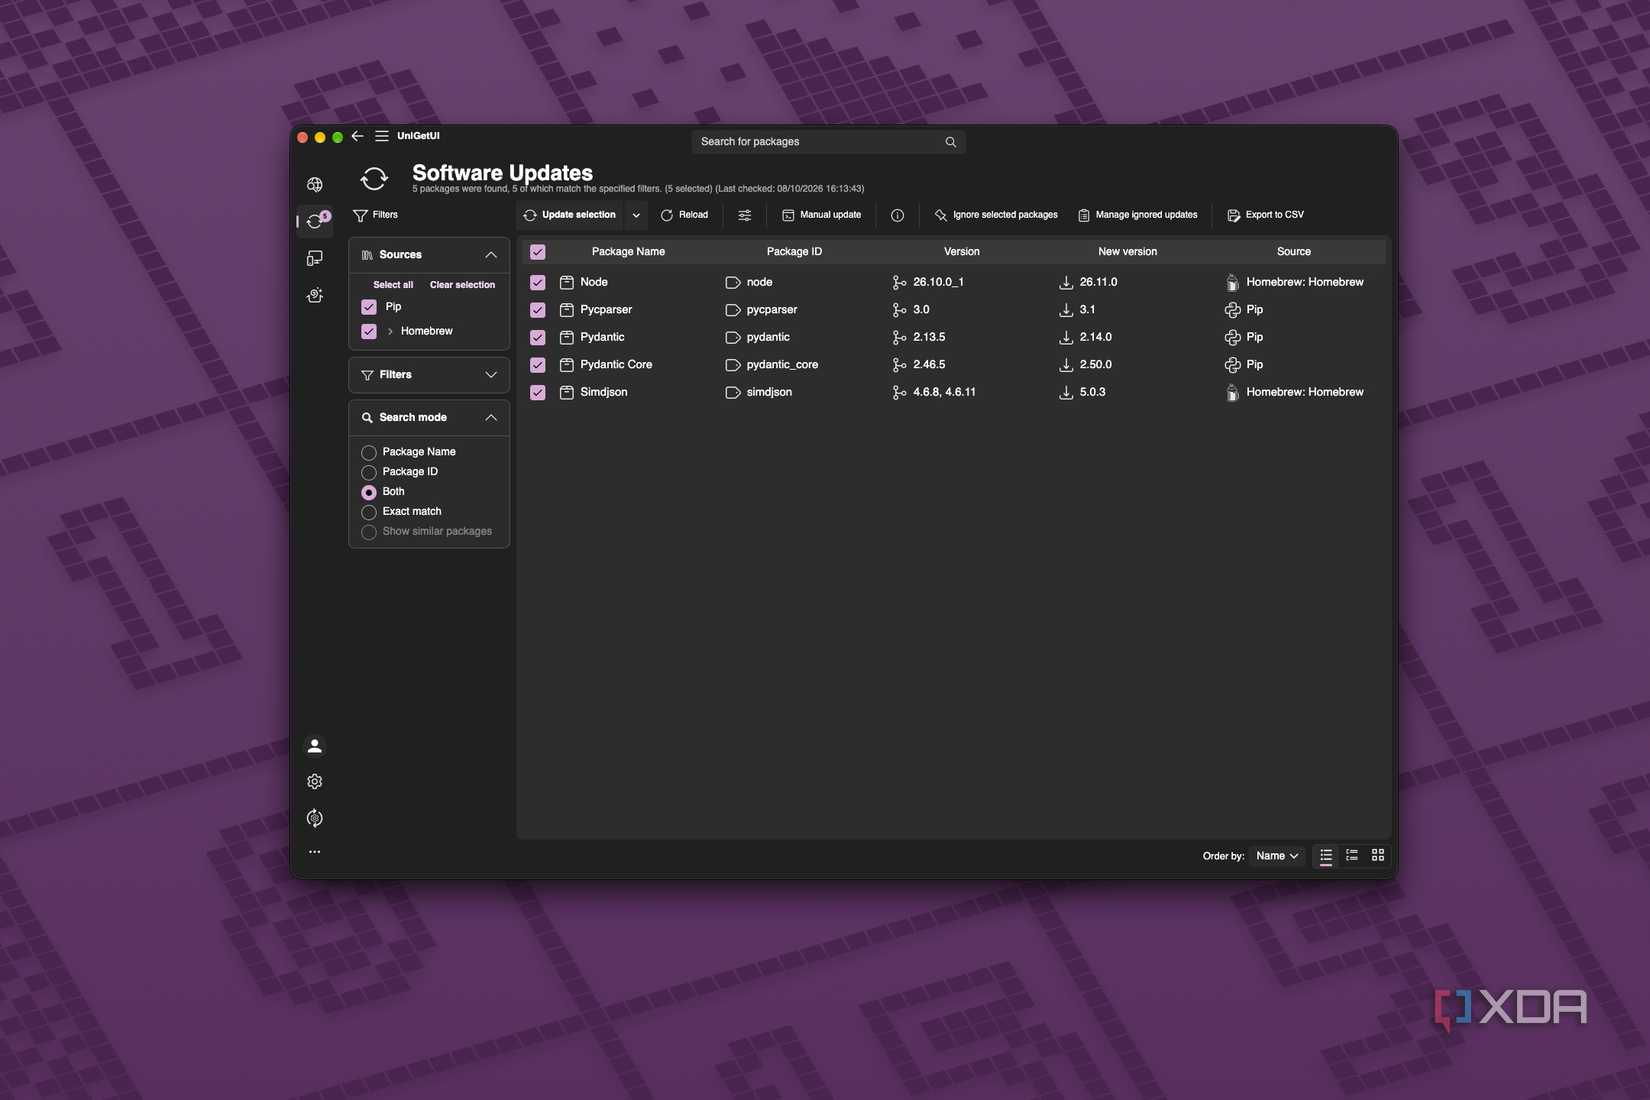This screenshot has height=1100, width=1650.
Task: Collapse the Search mode panel
Action: click(491, 418)
